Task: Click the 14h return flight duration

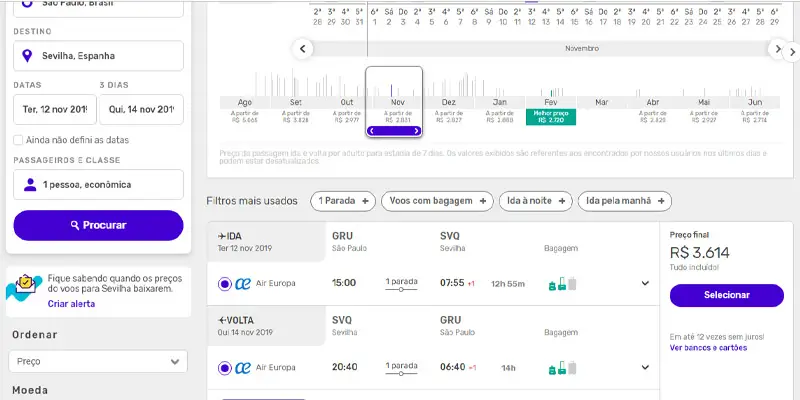Action: click(x=508, y=368)
